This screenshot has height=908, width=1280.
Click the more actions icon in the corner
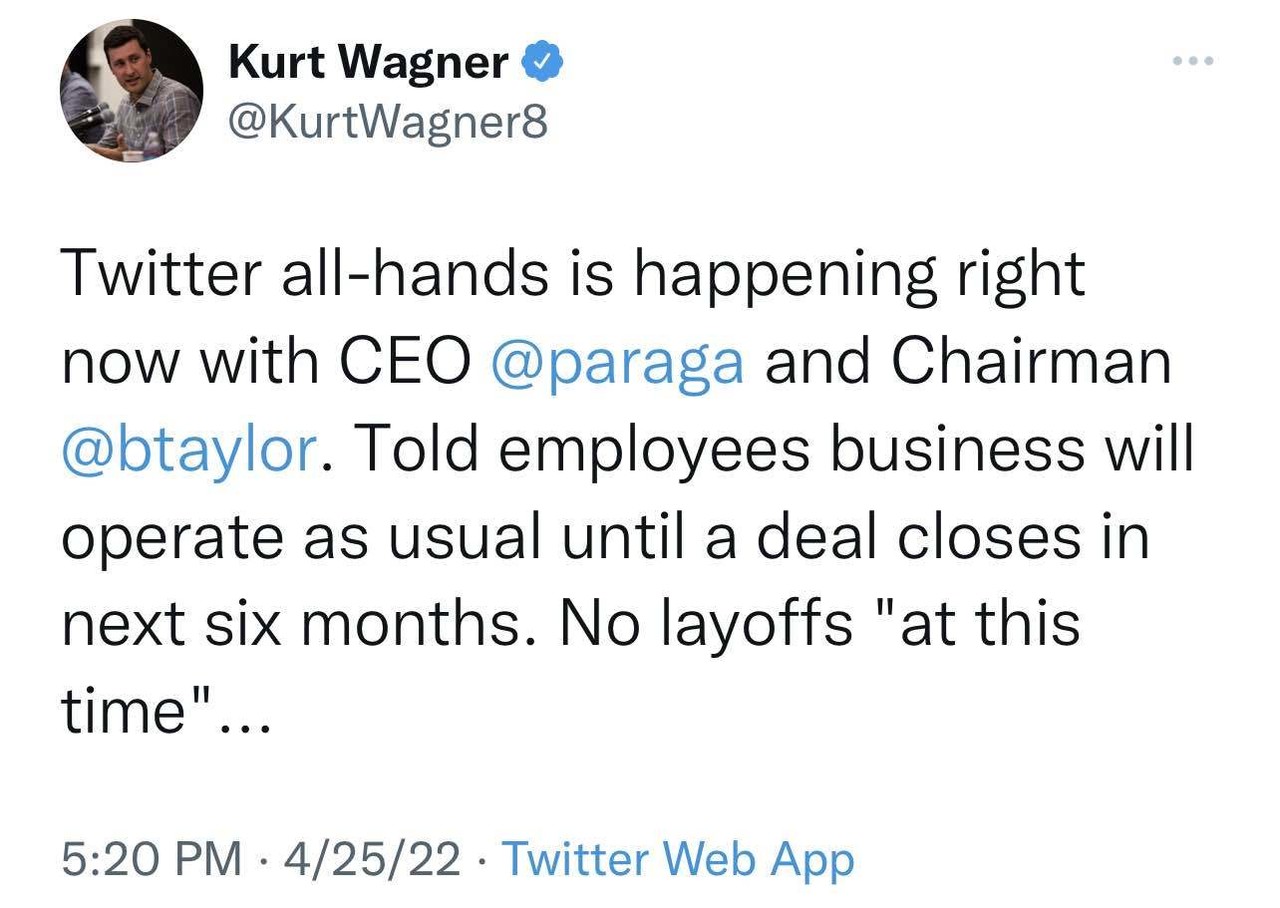click(1192, 60)
